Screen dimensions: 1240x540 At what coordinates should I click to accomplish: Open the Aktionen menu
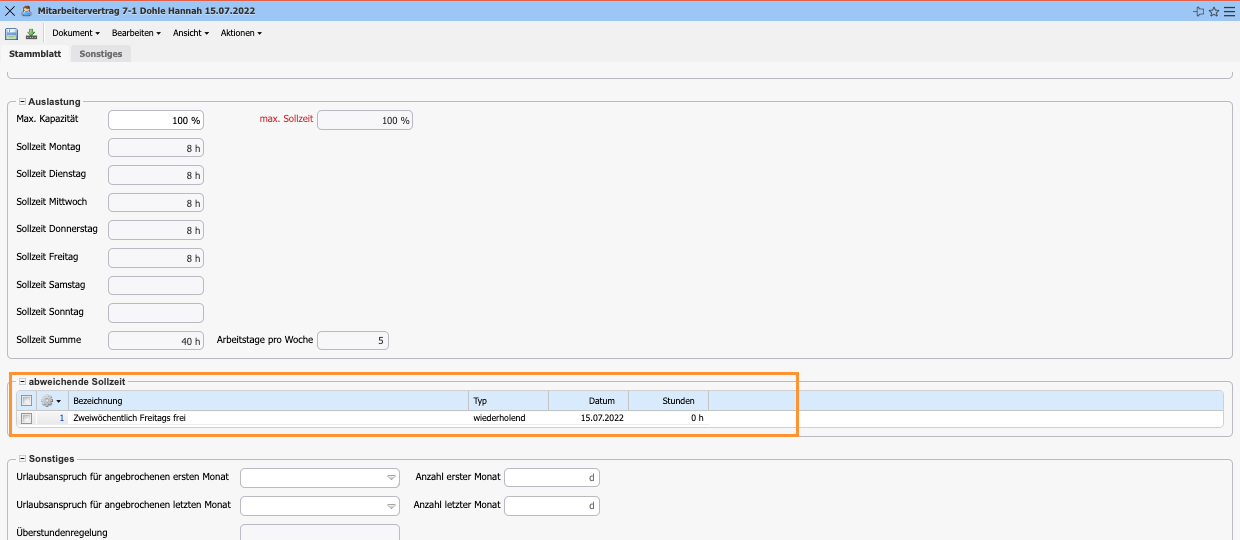pos(240,33)
